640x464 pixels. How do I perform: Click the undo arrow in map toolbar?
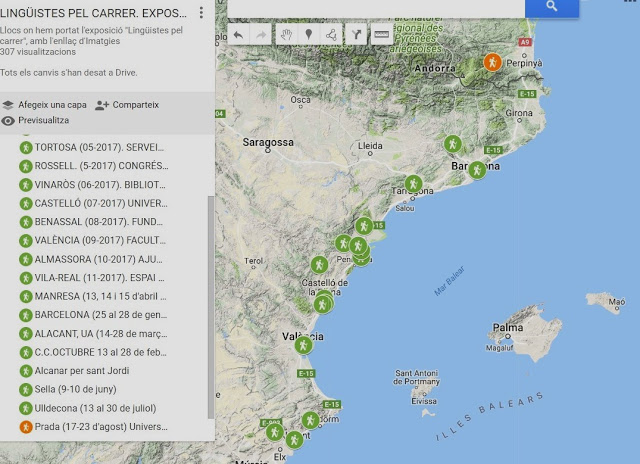238,35
